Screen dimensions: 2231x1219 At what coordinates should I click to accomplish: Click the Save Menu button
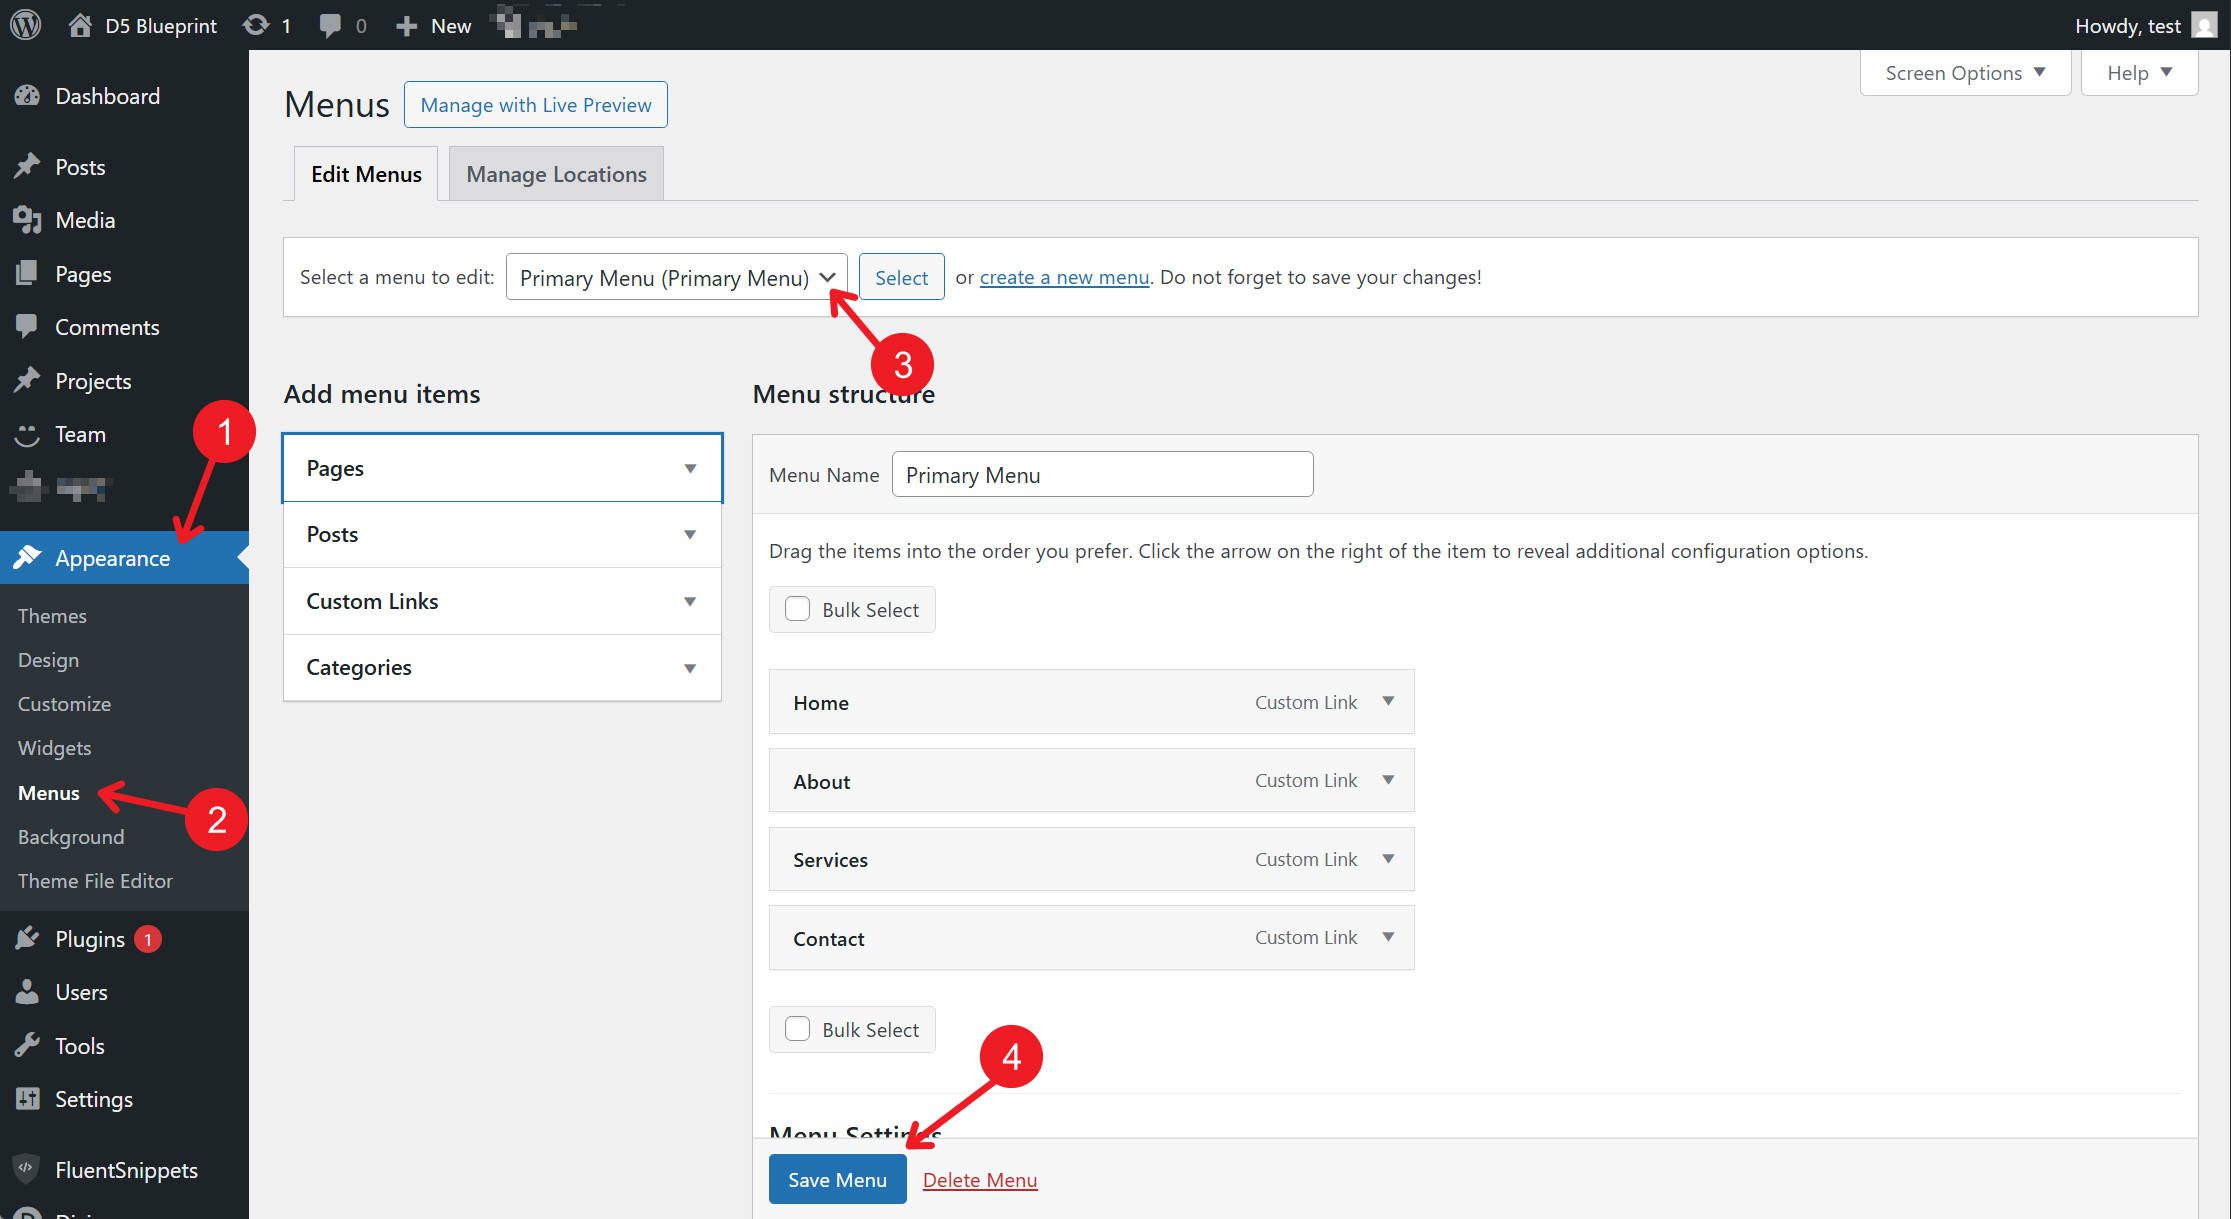[837, 1179]
